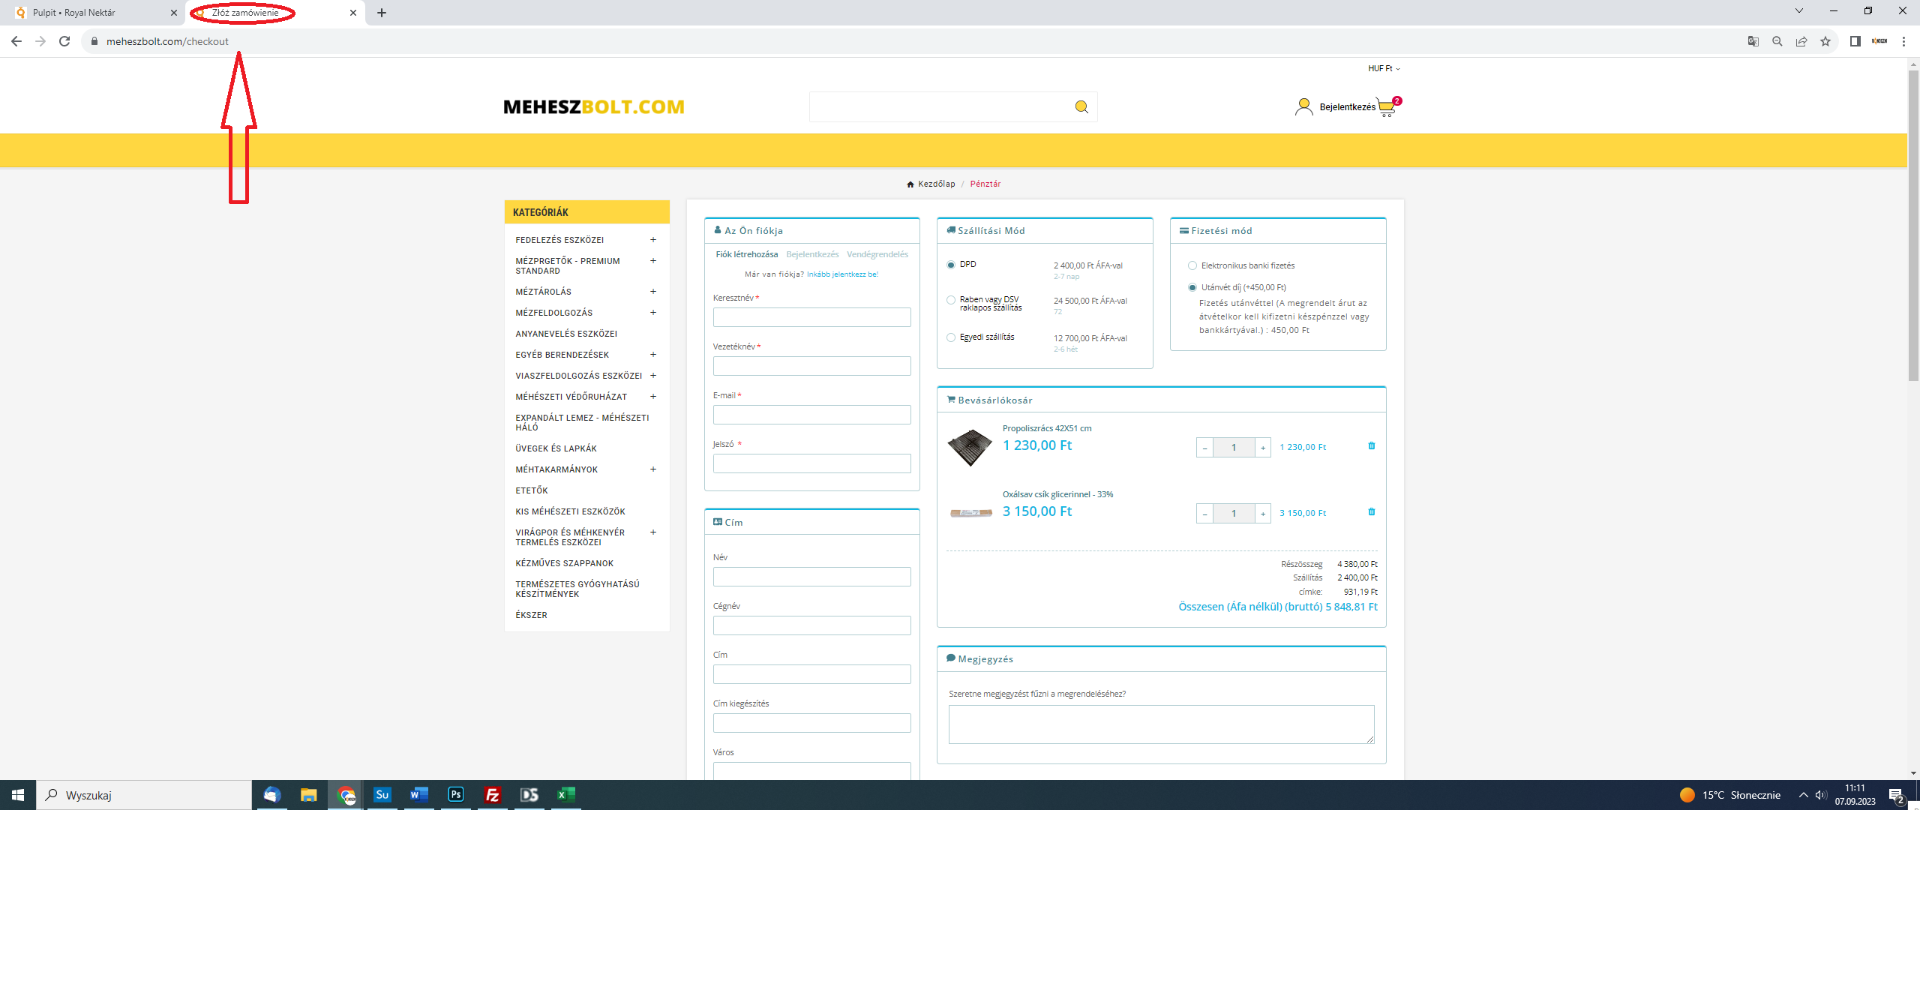Click the Inkább jelentkezz be! link
1920x990 pixels.
[842, 275]
